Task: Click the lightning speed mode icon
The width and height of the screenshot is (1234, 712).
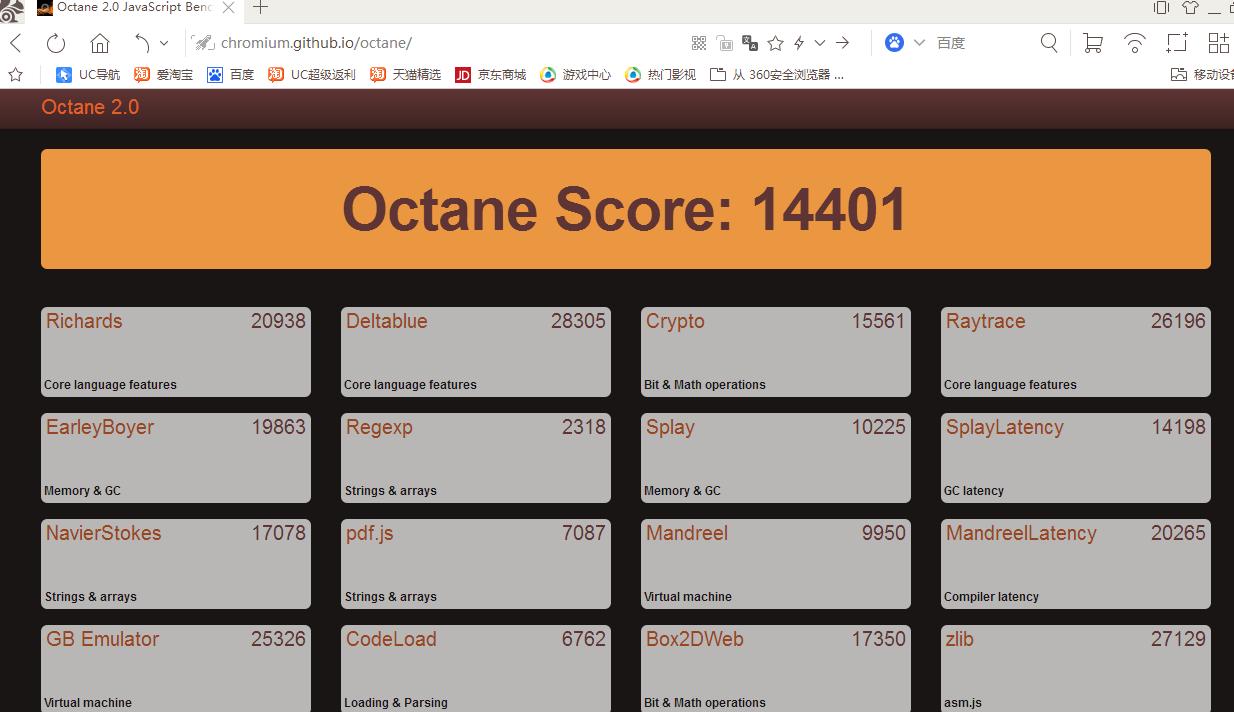Action: (799, 43)
